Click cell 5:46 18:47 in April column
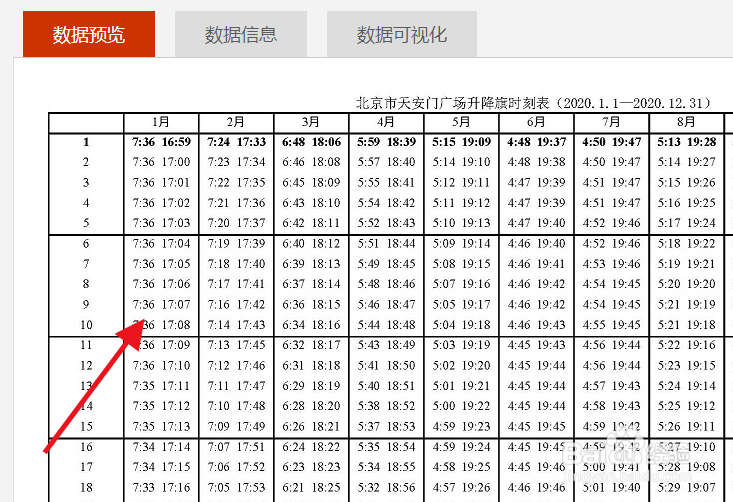Viewport: 733px width, 502px height. click(386, 305)
